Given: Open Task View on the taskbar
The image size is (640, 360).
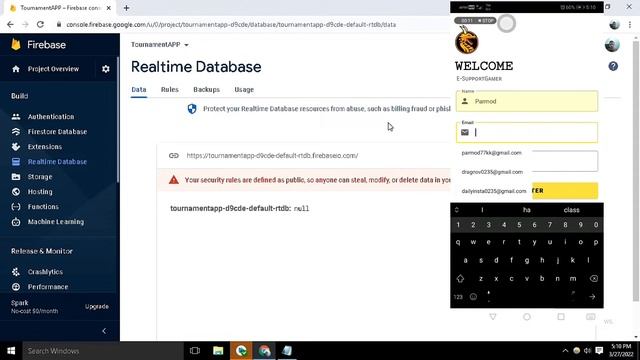Looking at the screenshot, I should click(195, 351).
